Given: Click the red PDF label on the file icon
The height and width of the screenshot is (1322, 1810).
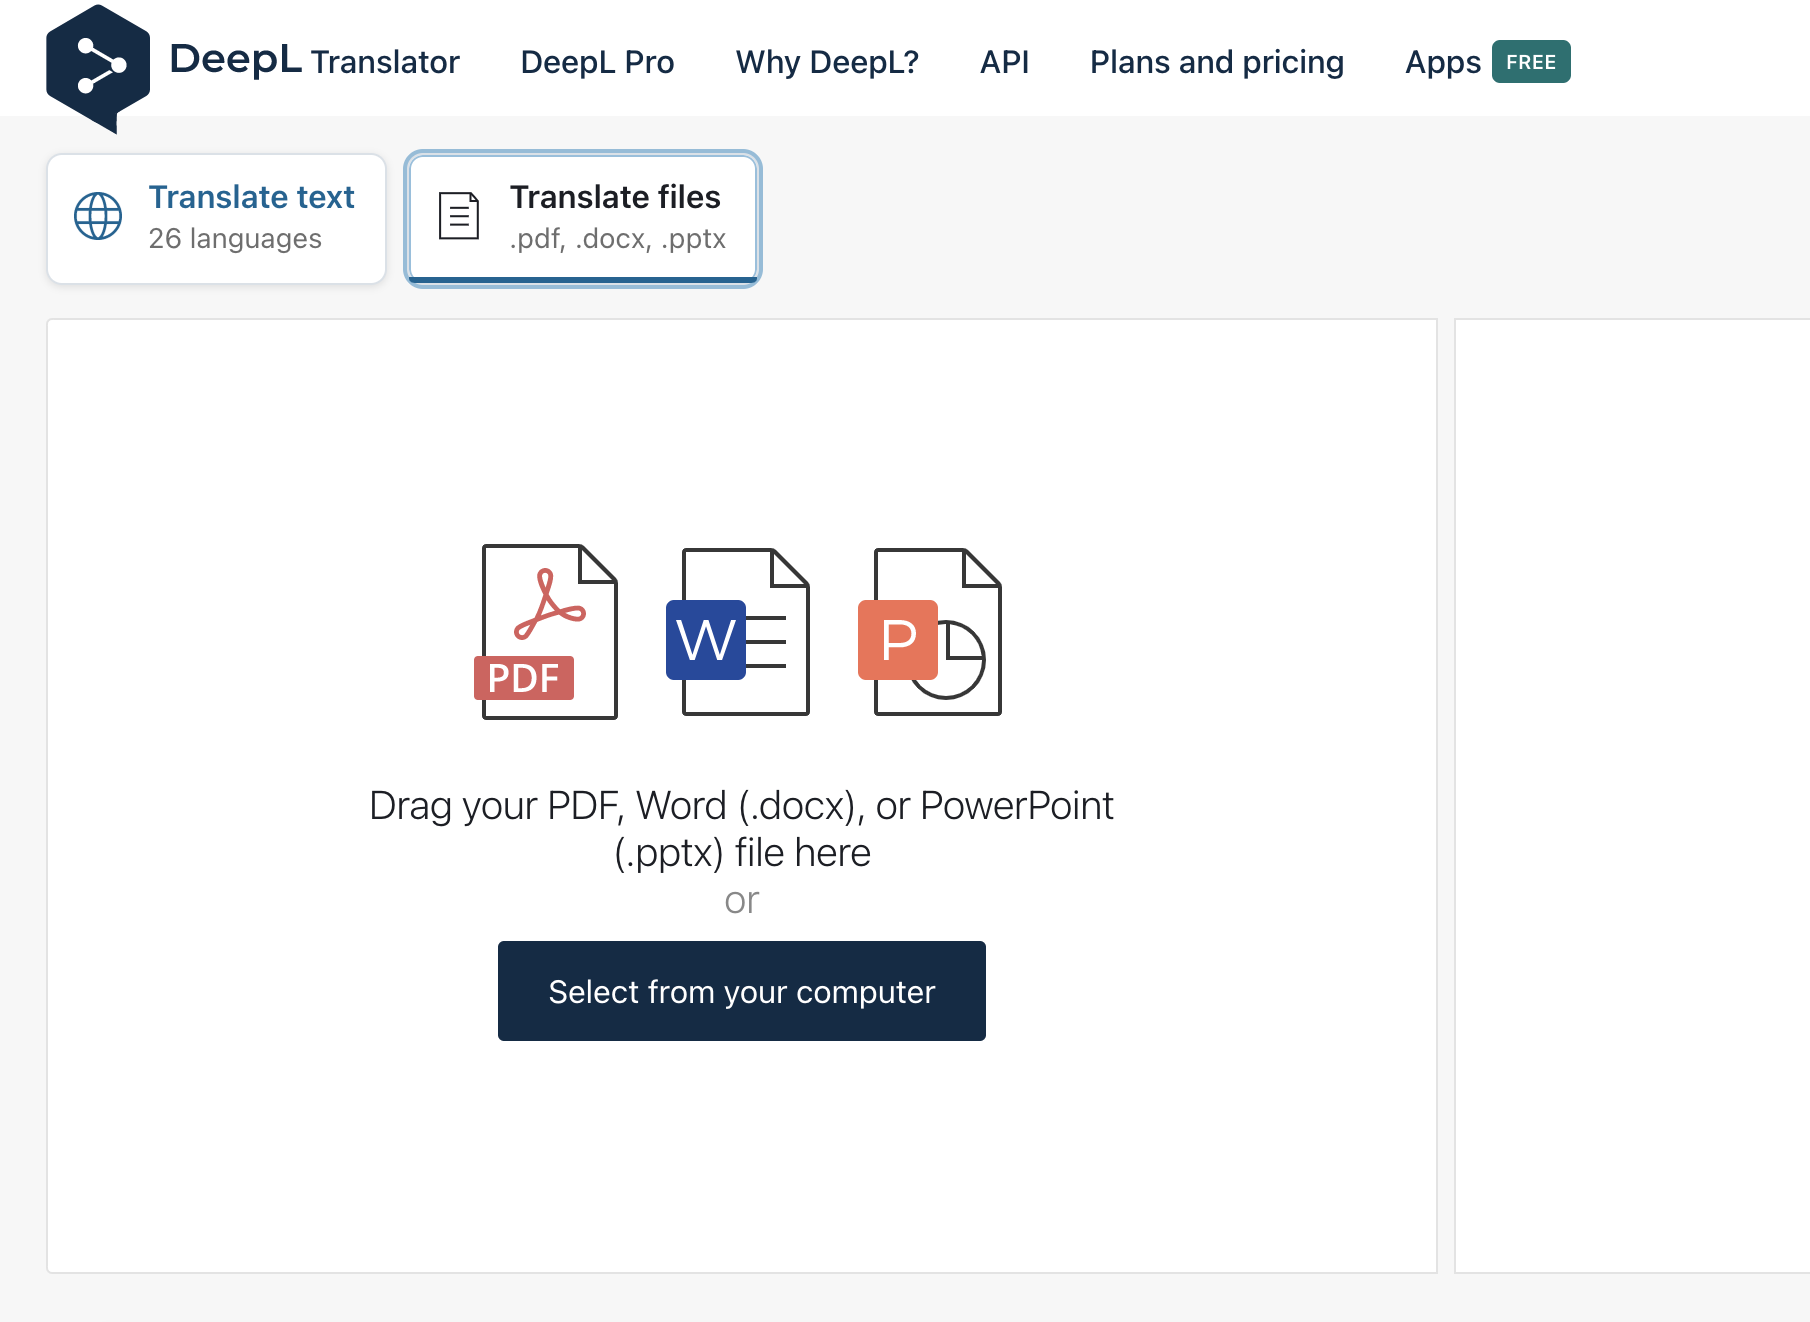Looking at the screenshot, I should pyautogui.click(x=523, y=678).
